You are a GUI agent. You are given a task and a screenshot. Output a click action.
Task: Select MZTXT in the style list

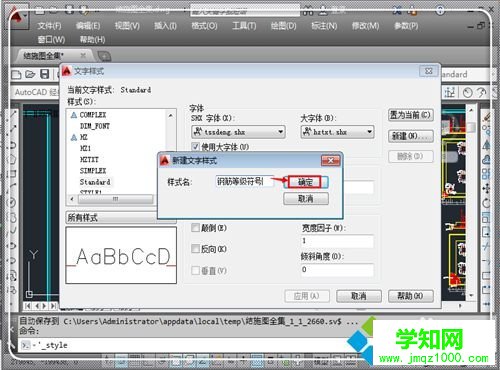(89, 160)
